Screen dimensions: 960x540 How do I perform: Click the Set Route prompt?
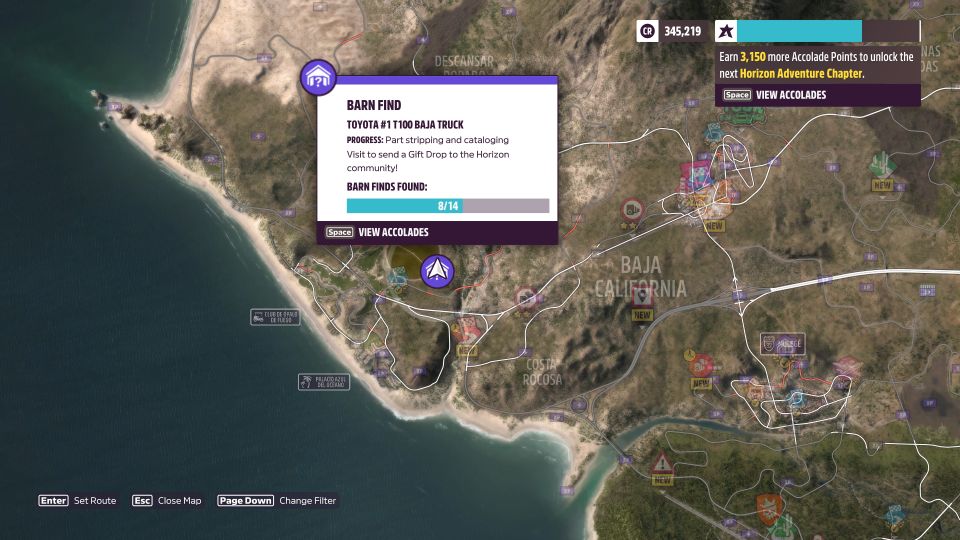[x=77, y=500]
